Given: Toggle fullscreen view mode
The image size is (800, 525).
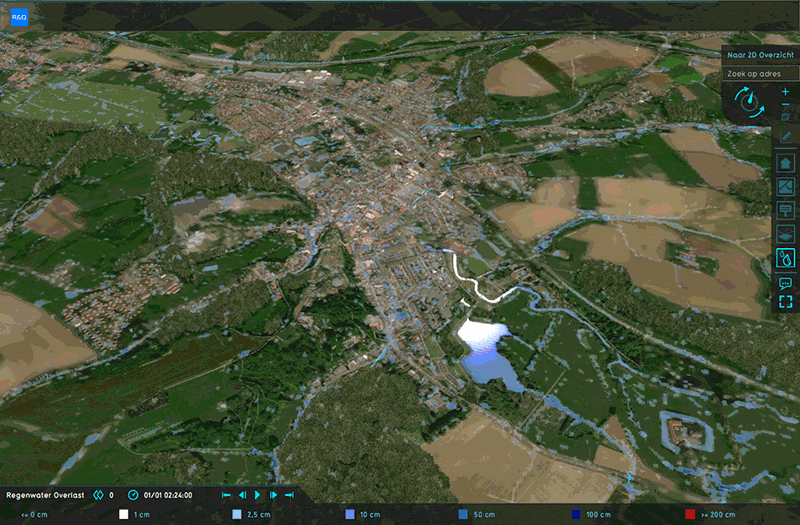Looking at the screenshot, I should [x=785, y=302].
